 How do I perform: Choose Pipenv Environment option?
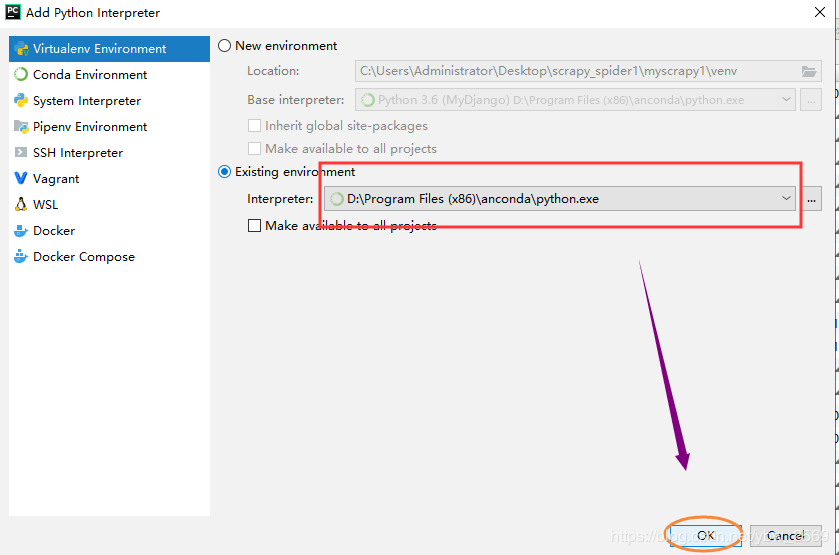[x=110, y=127]
